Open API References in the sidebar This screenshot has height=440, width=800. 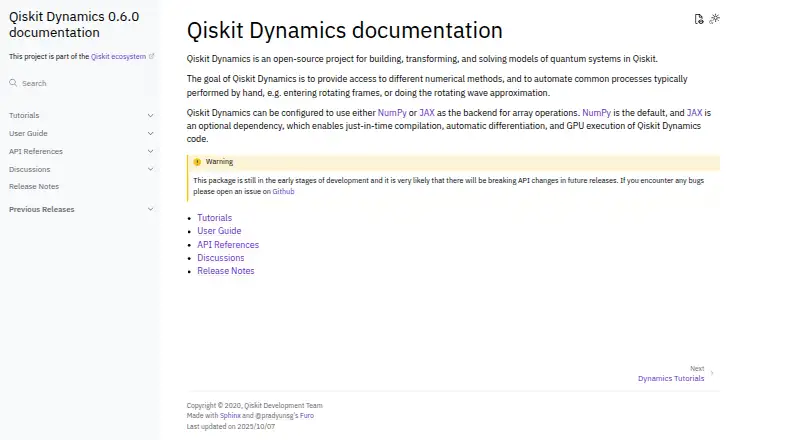[36, 151]
